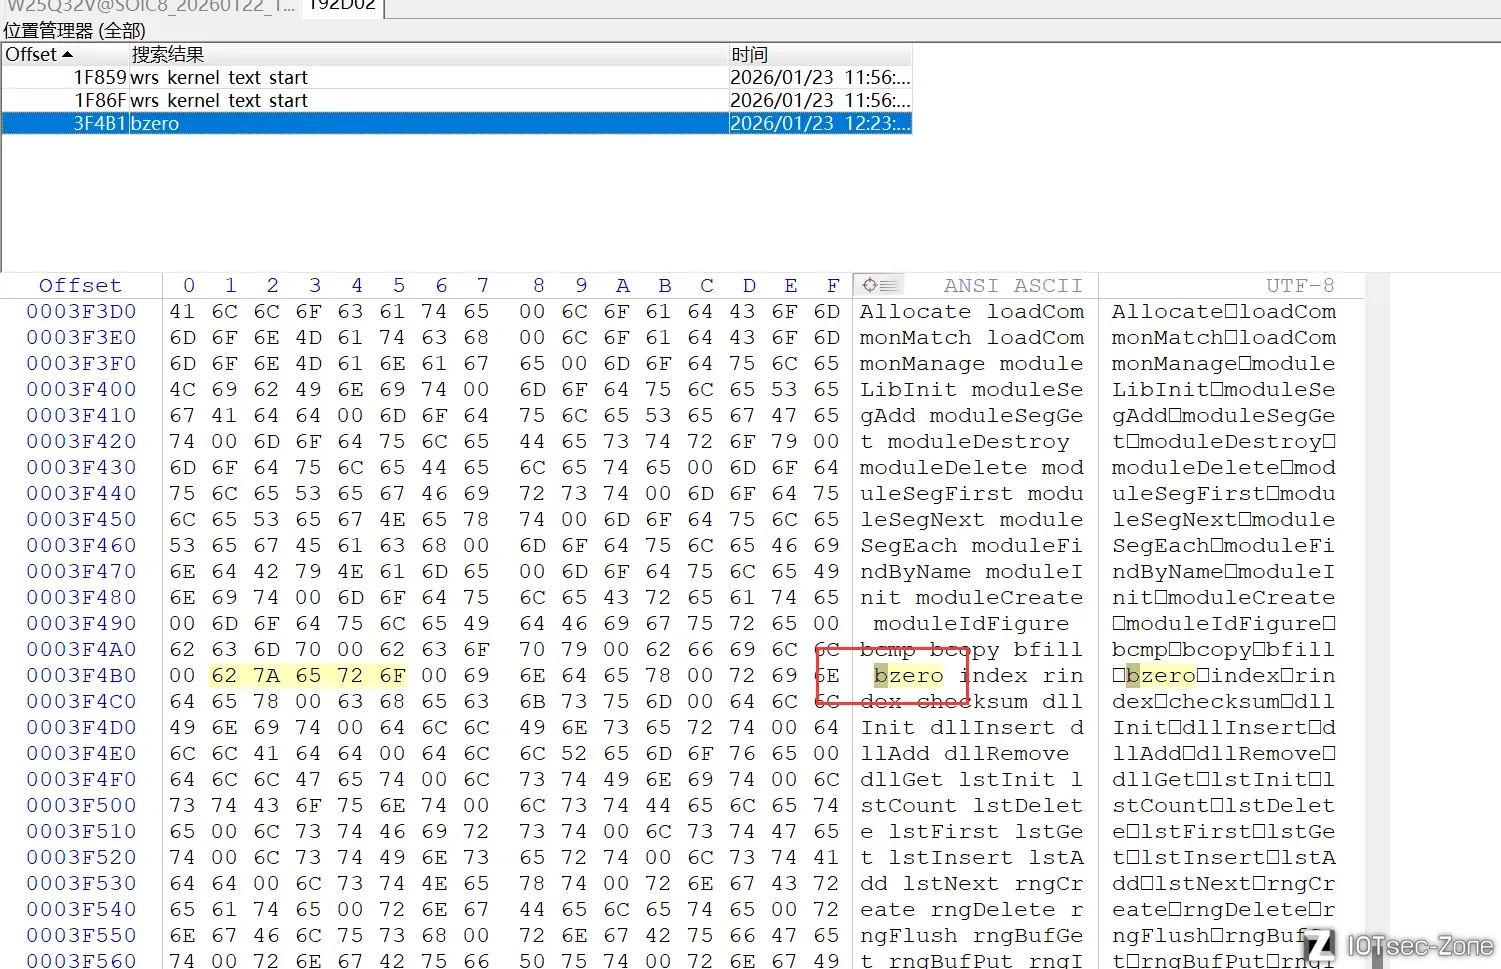Click offset label 0003F500

point(81,806)
